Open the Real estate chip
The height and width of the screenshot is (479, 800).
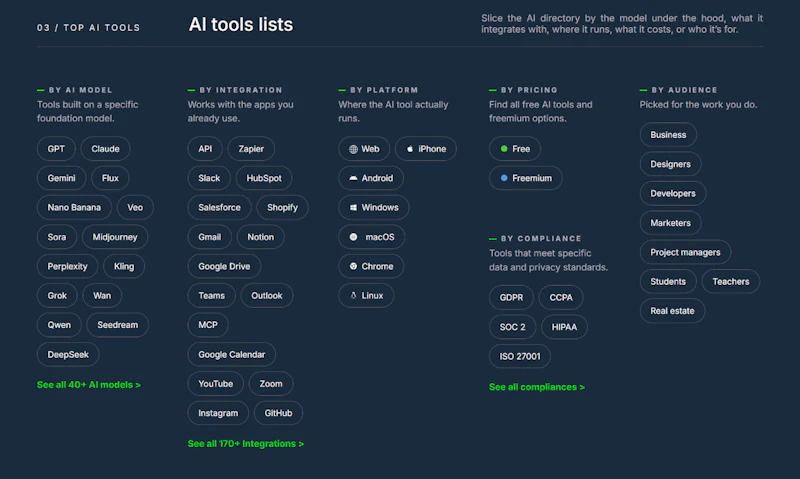(x=672, y=311)
